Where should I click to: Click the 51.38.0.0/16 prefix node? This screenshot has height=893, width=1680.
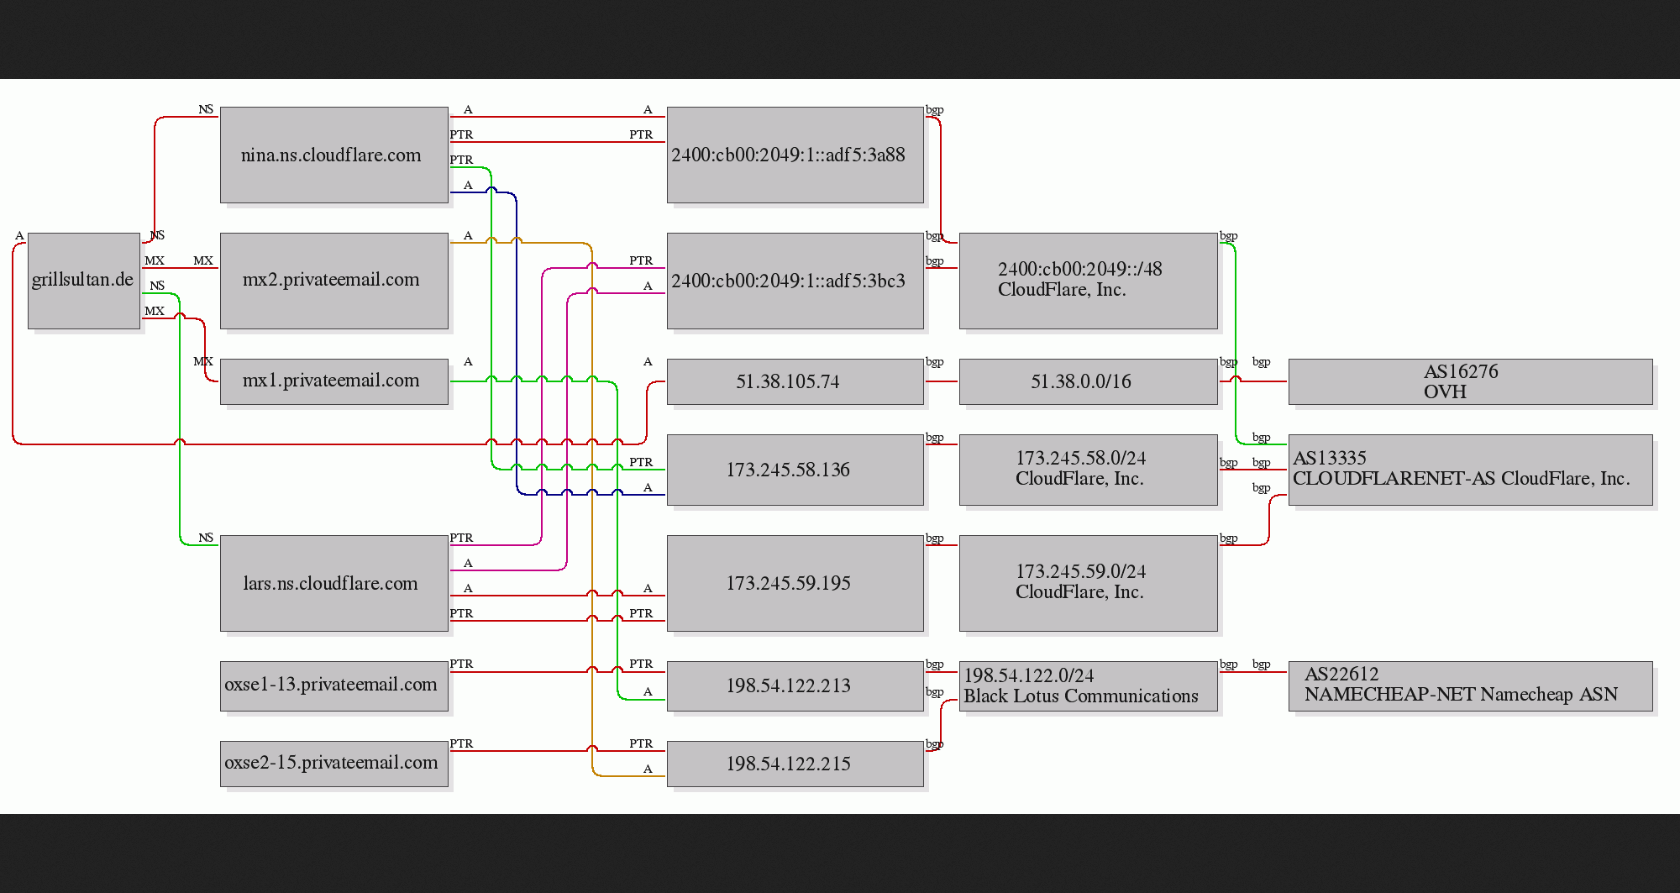click(x=1088, y=382)
